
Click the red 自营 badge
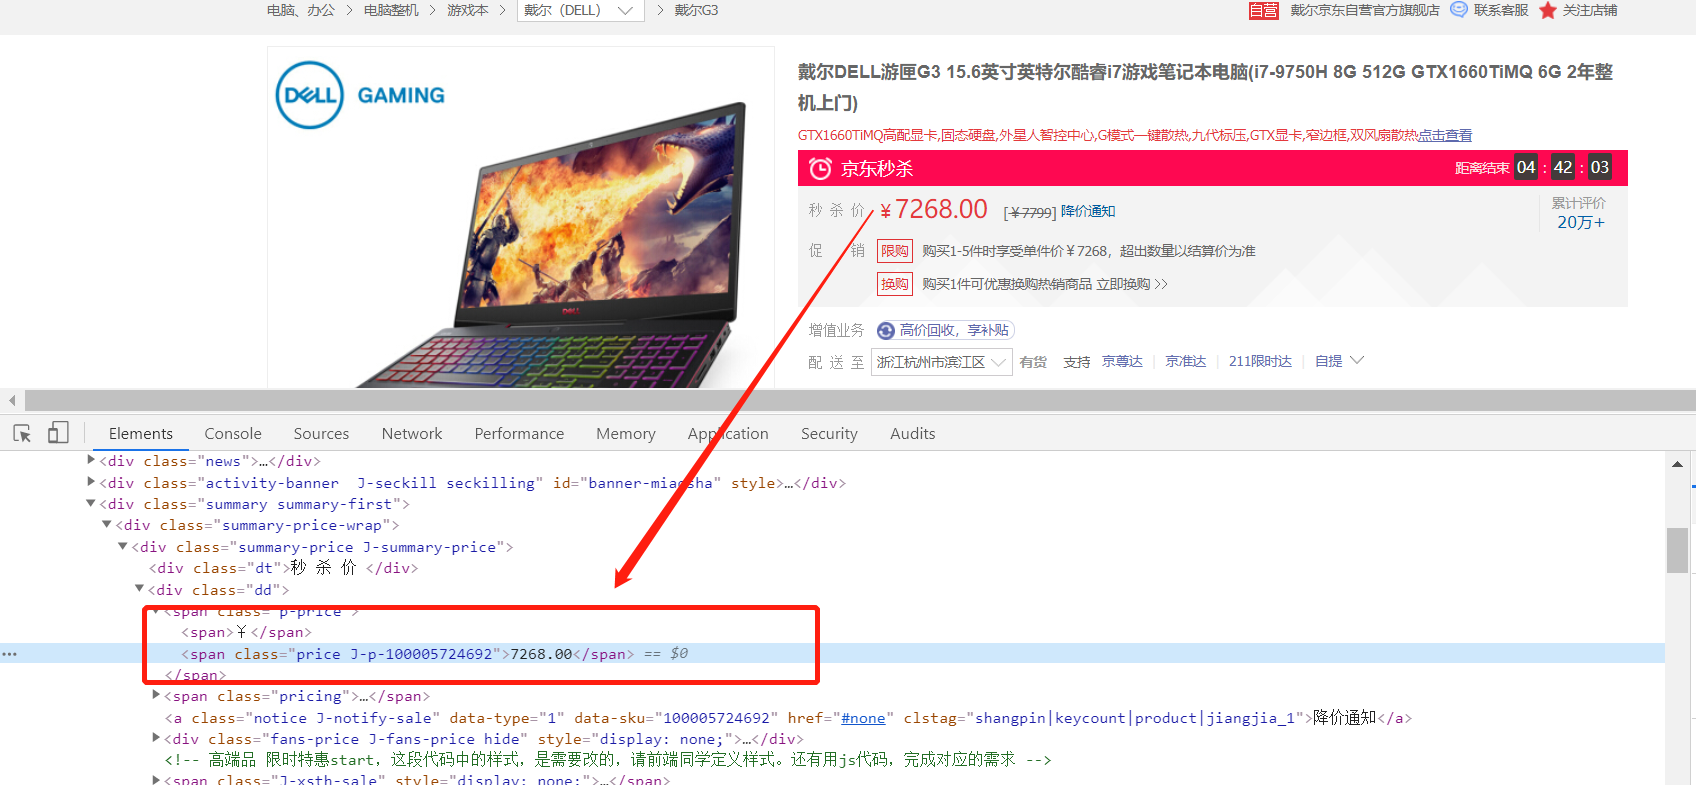pos(1264,10)
